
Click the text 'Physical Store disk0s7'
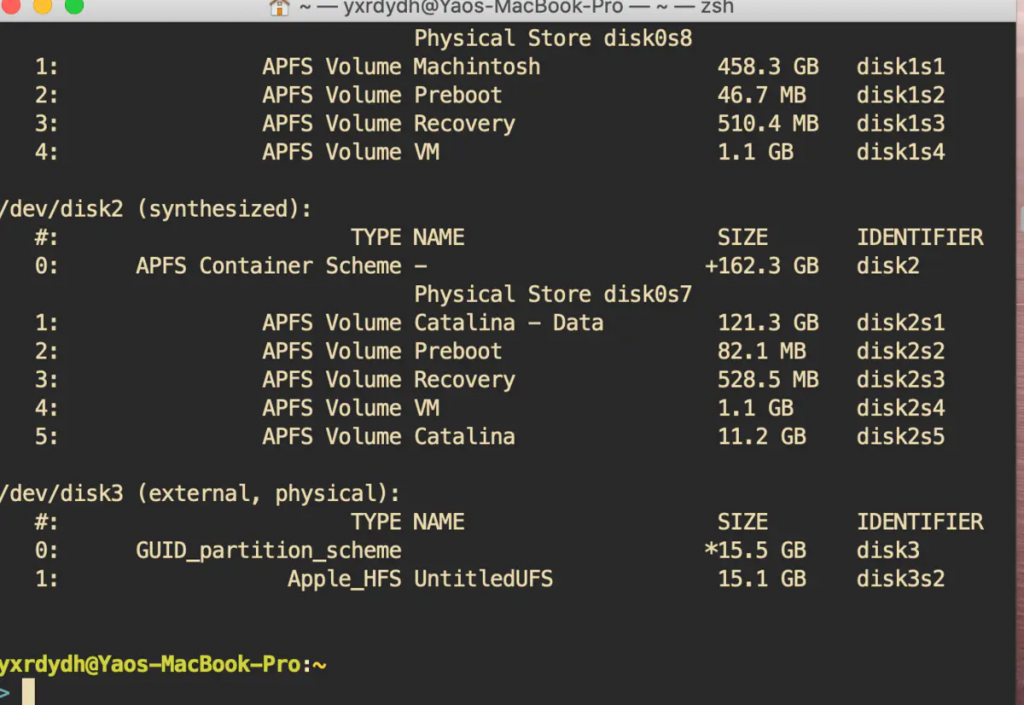click(553, 294)
